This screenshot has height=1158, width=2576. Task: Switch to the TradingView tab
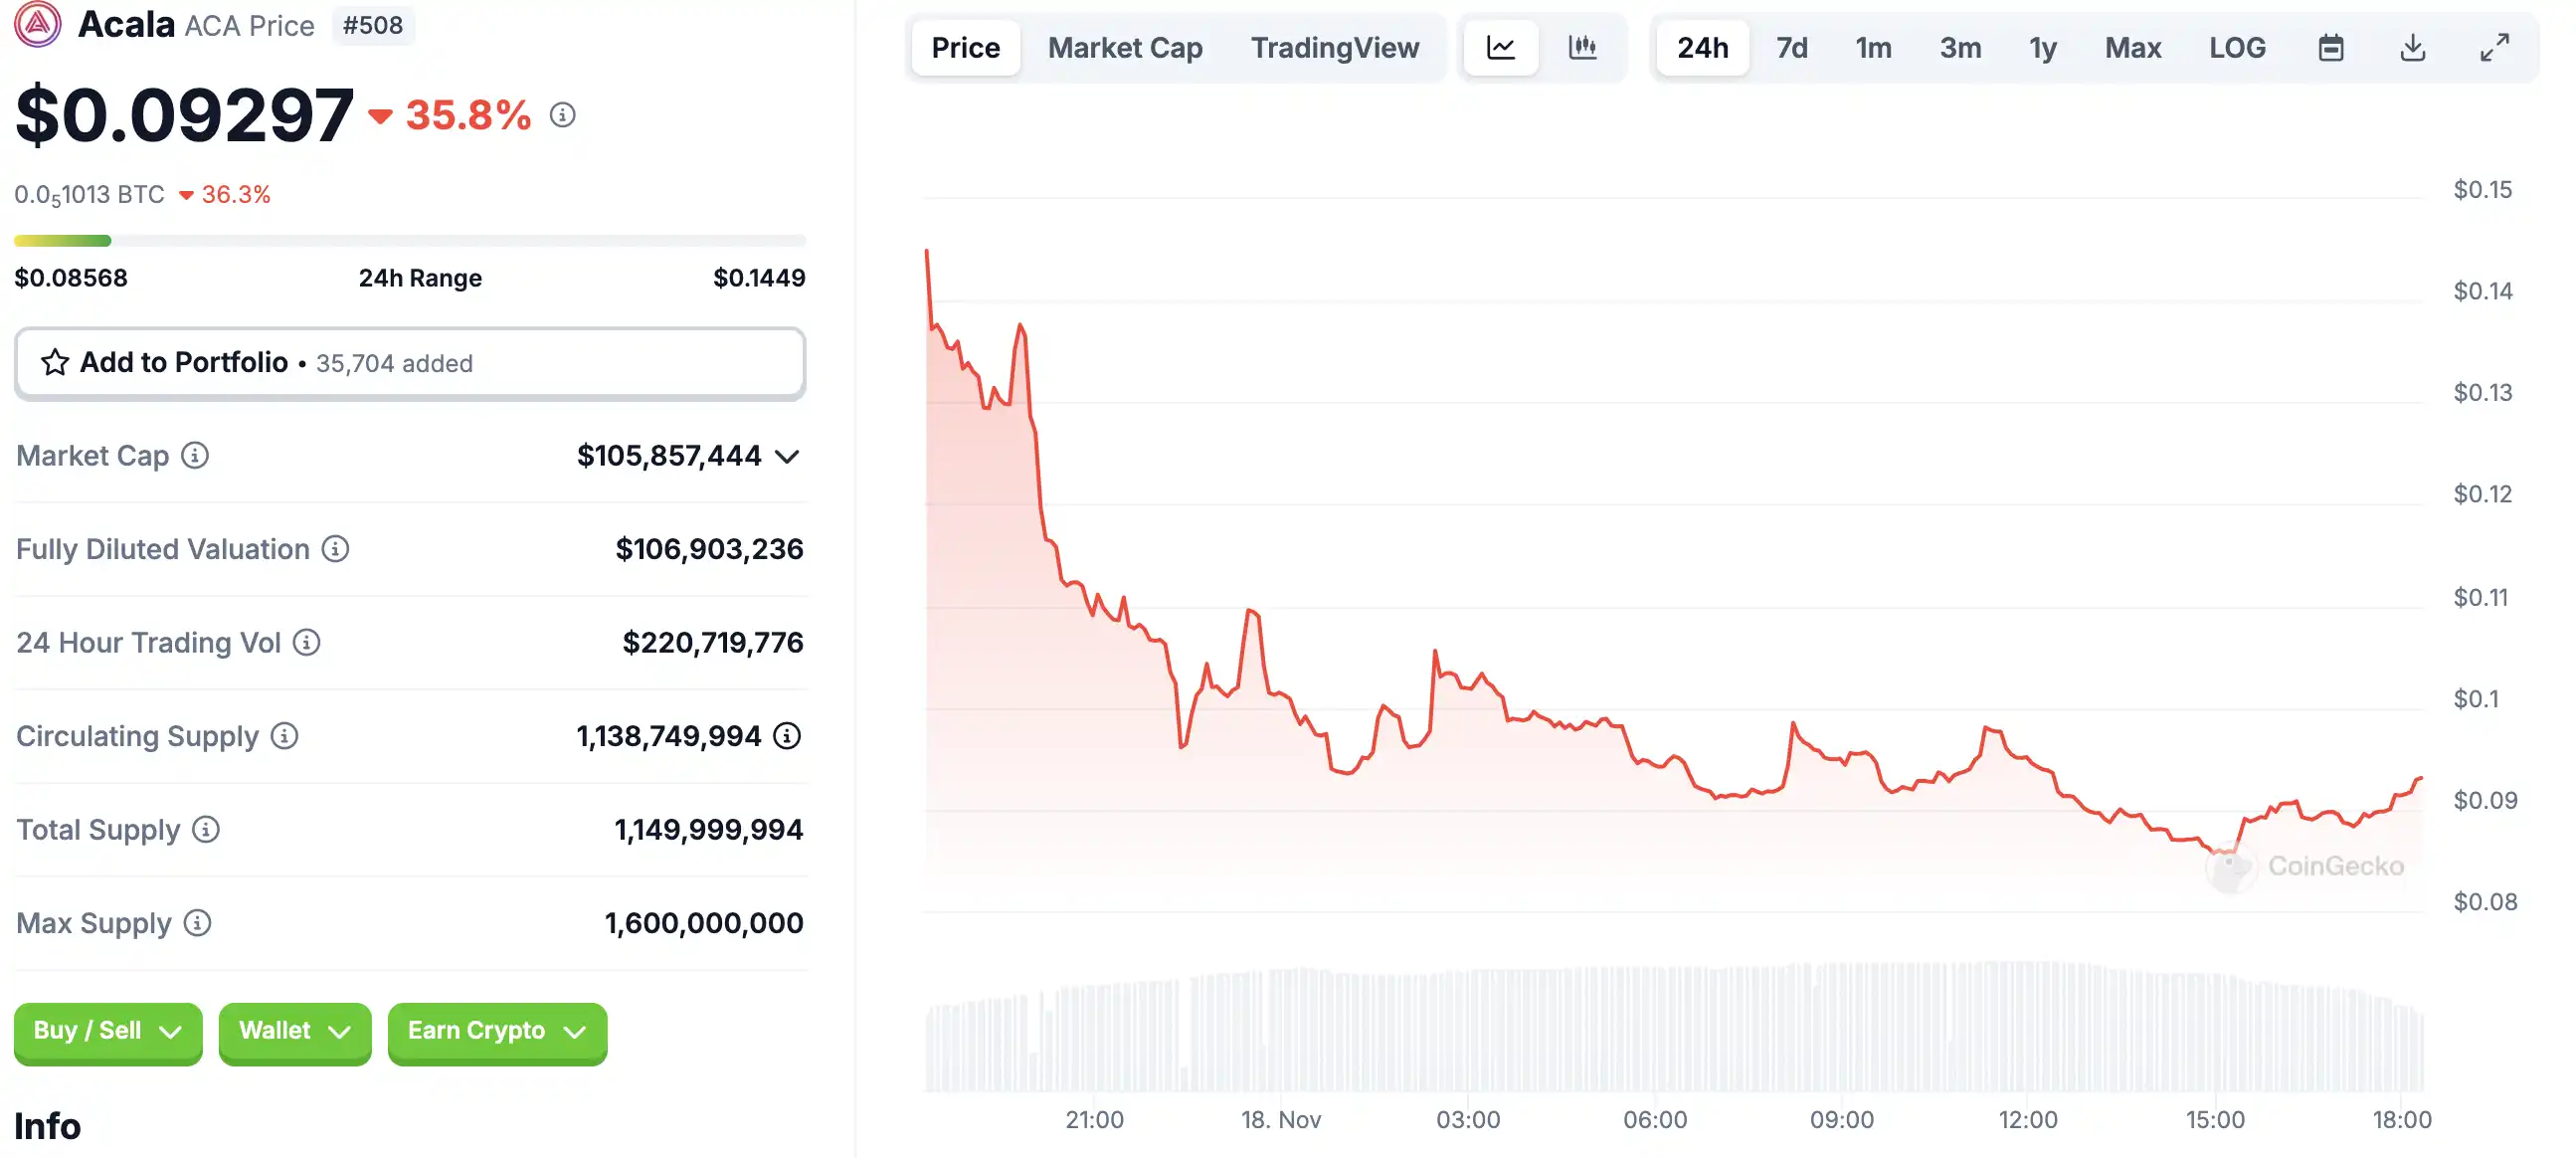[x=1335, y=47]
